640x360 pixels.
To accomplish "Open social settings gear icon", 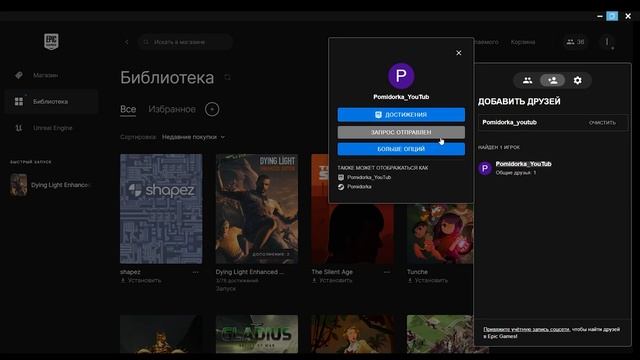I will 578,80.
